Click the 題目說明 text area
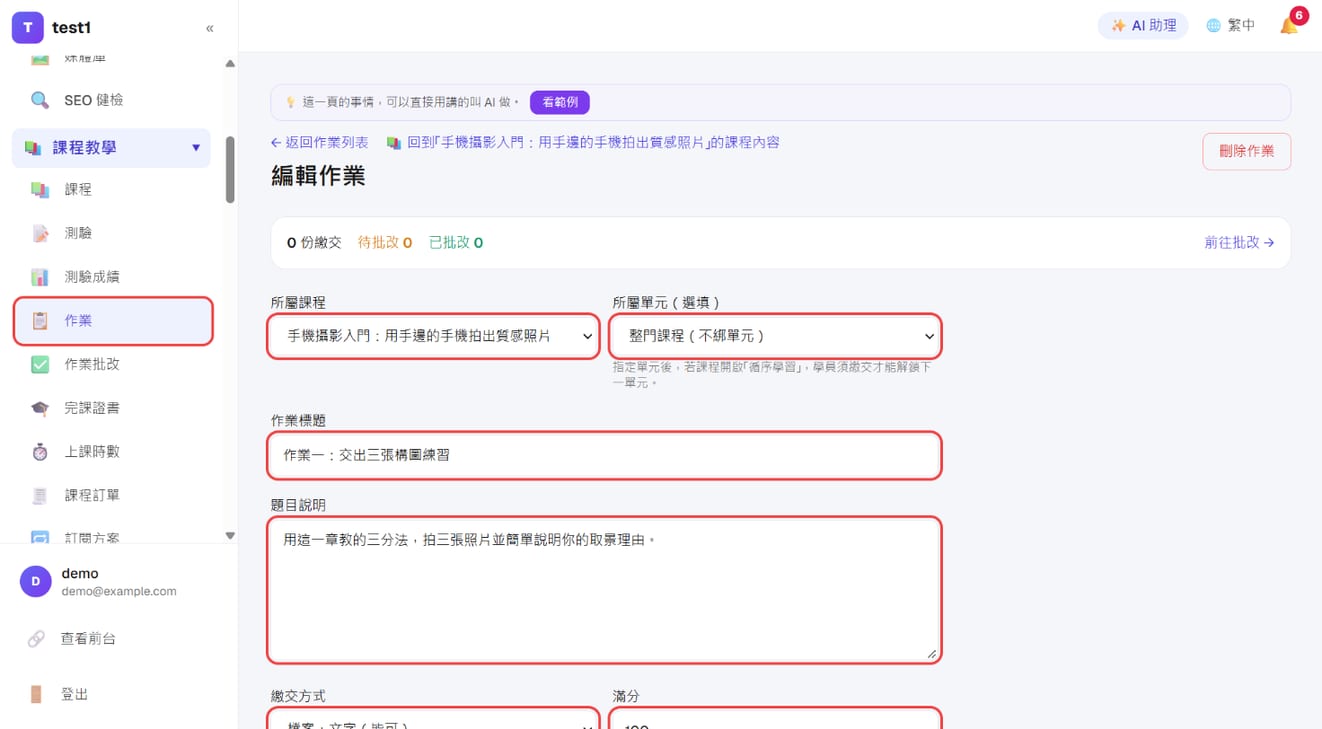1322x729 pixels. 605,590
